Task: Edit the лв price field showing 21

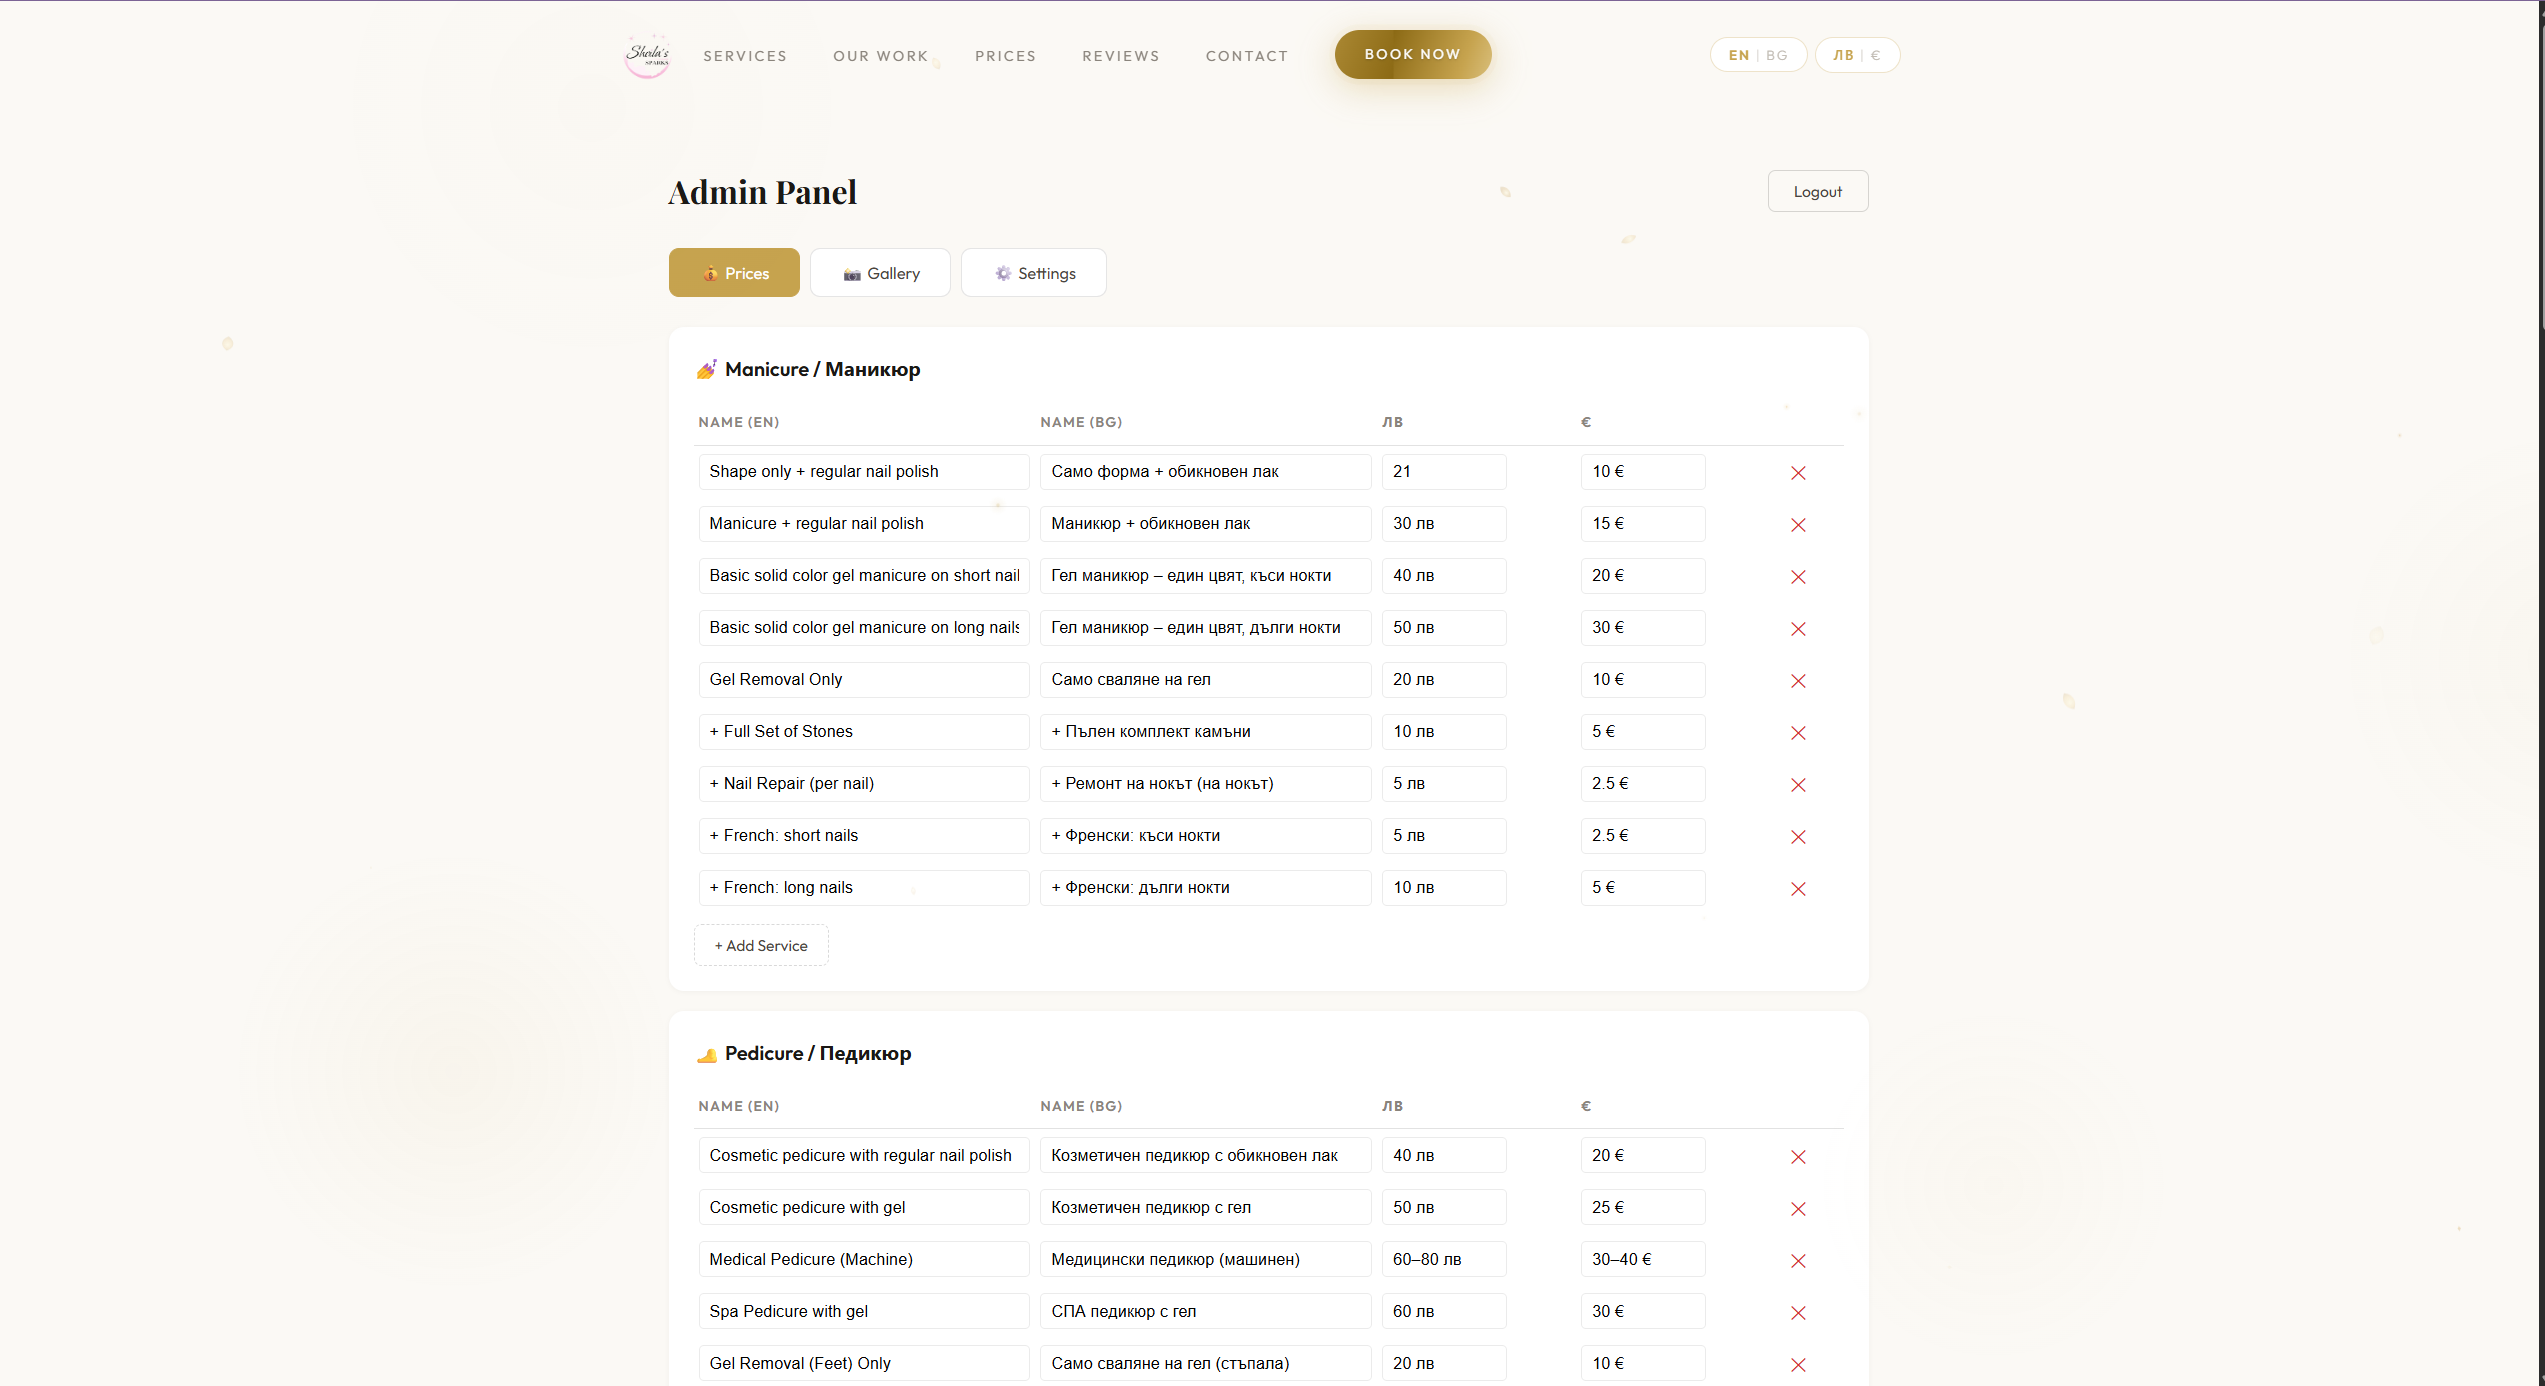Action: click(1443, 472)
